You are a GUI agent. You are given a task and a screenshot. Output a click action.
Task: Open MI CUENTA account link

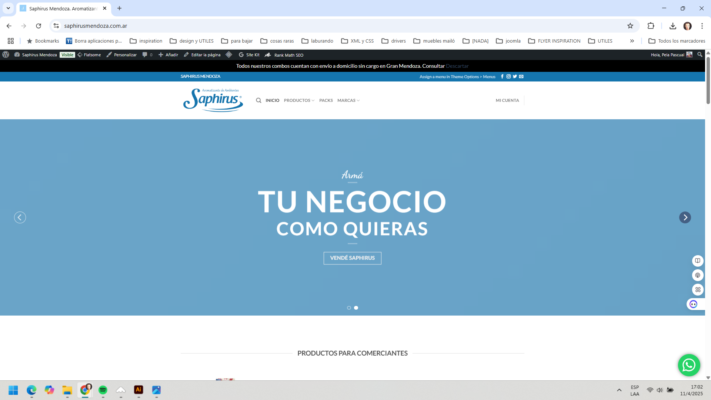pyautogui.click(x=507, y=100)
